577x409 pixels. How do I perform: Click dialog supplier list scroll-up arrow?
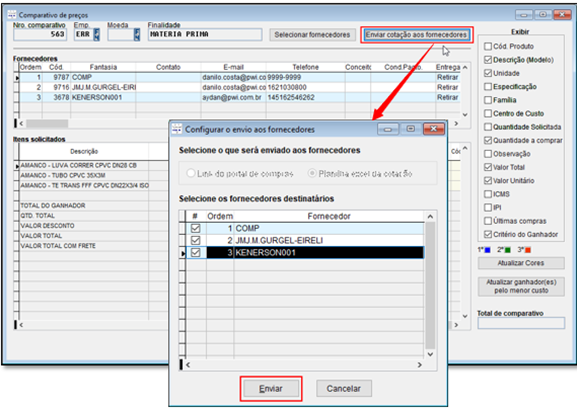(x=430, y=216)
